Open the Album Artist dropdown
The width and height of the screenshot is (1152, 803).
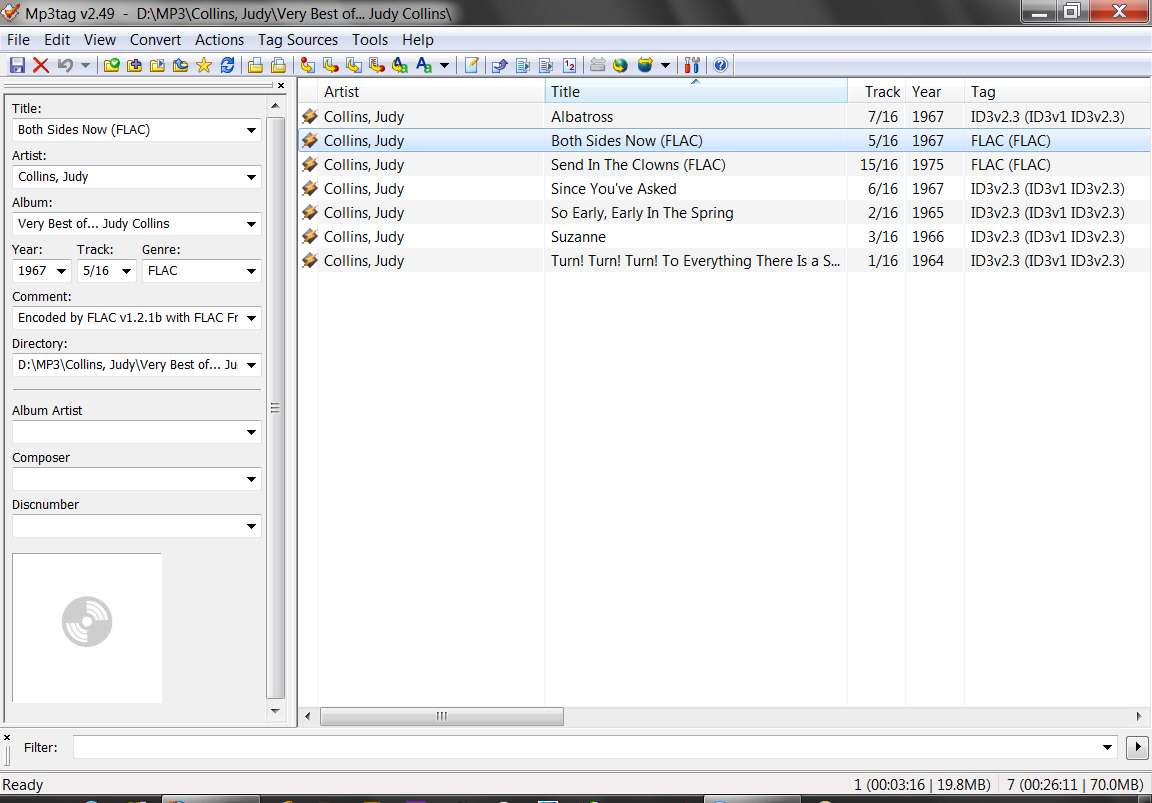[251, 432]
